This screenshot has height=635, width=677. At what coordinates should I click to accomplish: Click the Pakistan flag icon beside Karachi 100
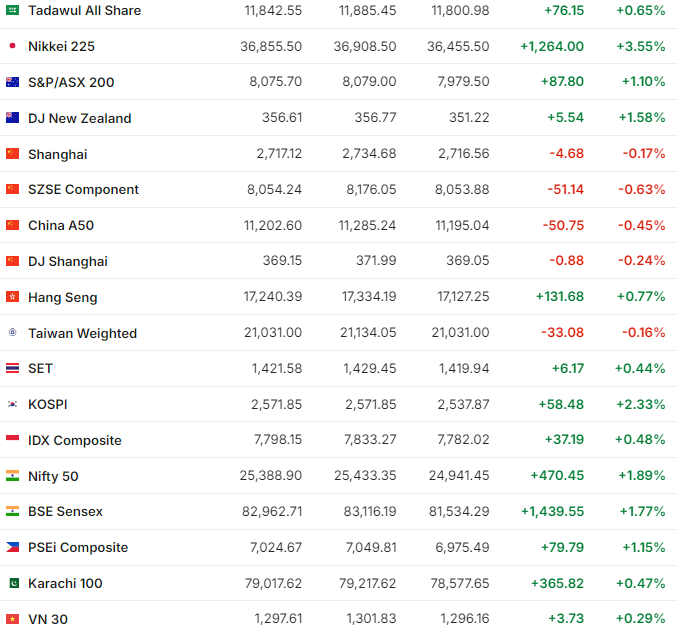(x=12, y=583)
